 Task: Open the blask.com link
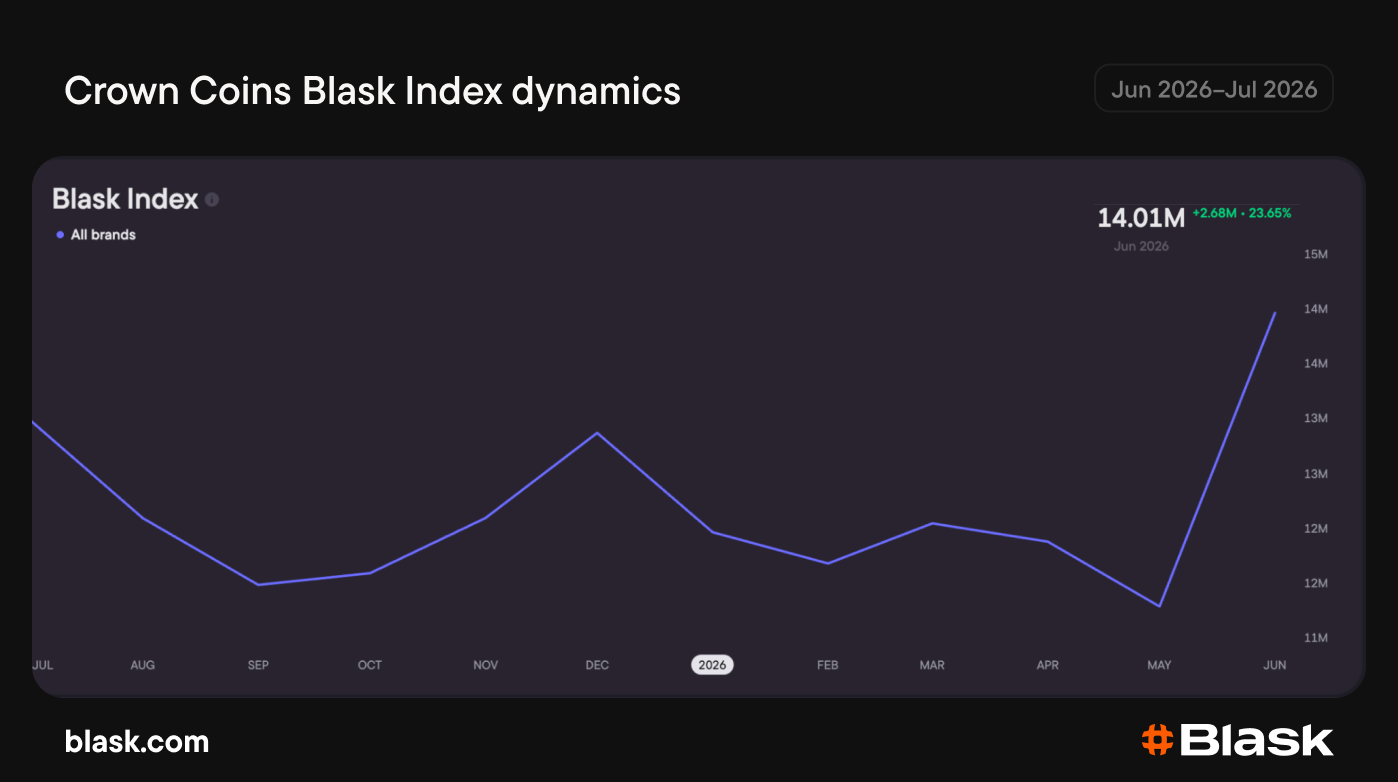pos(137,741)
